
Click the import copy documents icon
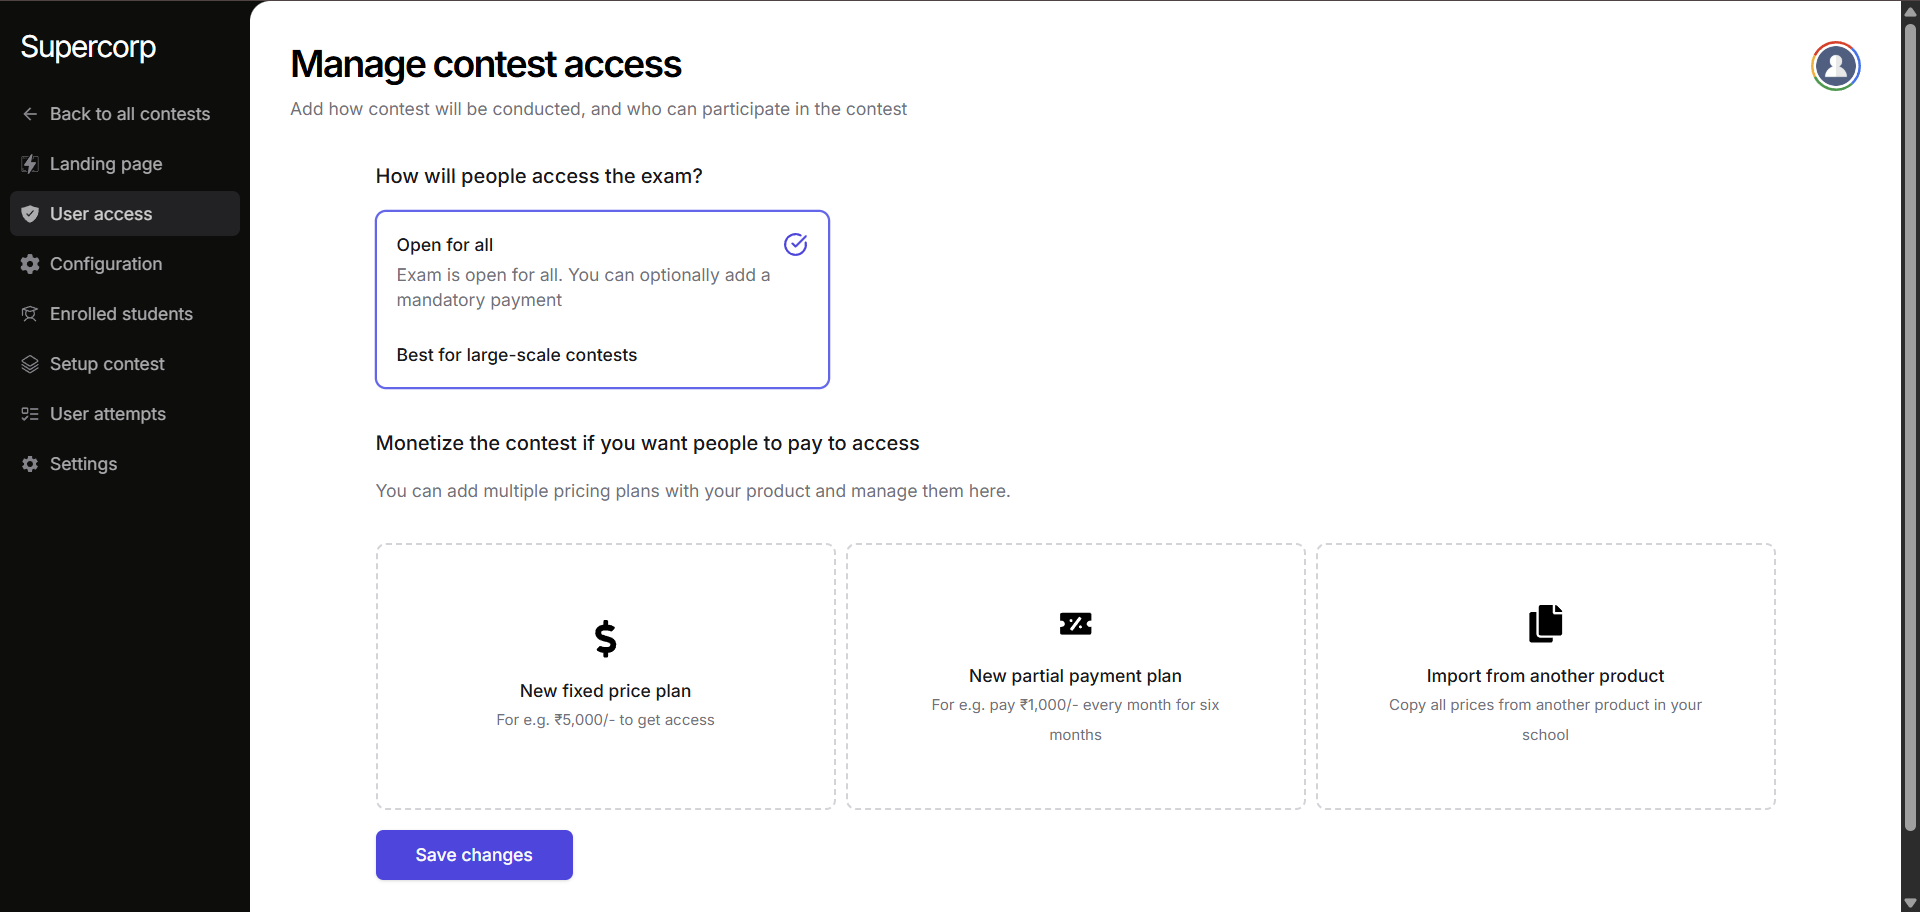(1545, 623)
